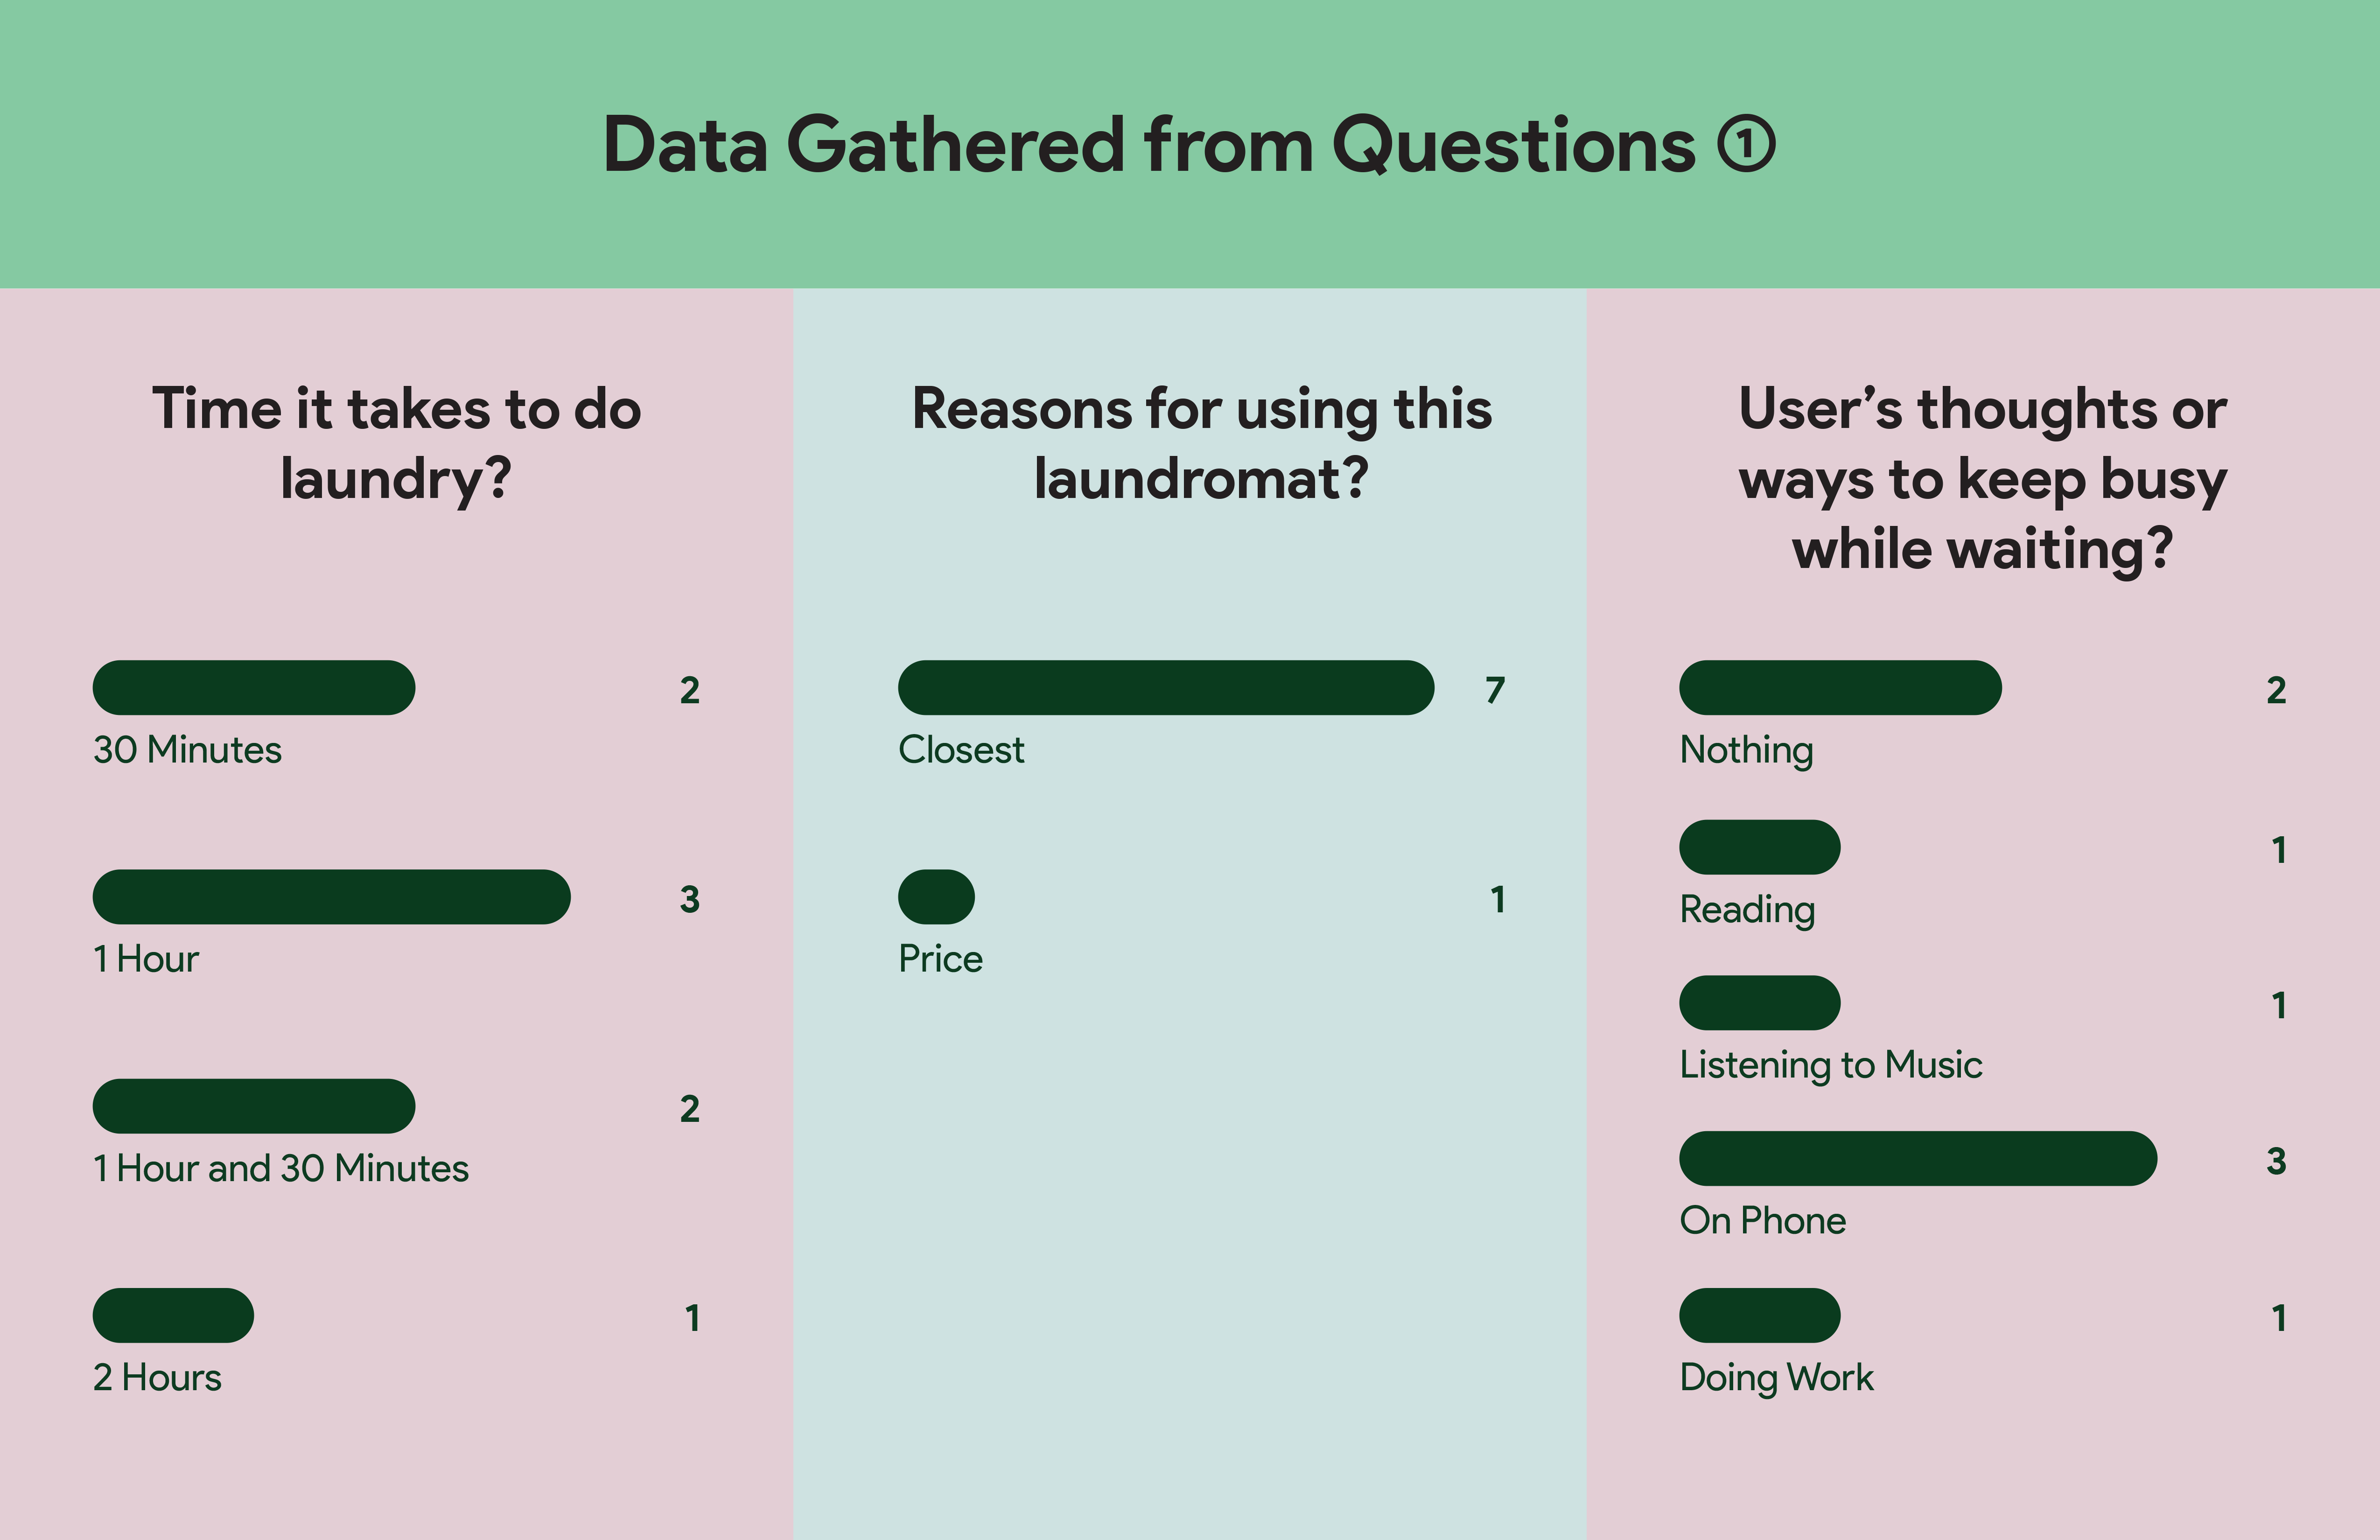Image resolution: width=2380 pixels, height=1540 pixels.
Task: Click the 2 Hours bar
Action: click(x=173, y=1315)
